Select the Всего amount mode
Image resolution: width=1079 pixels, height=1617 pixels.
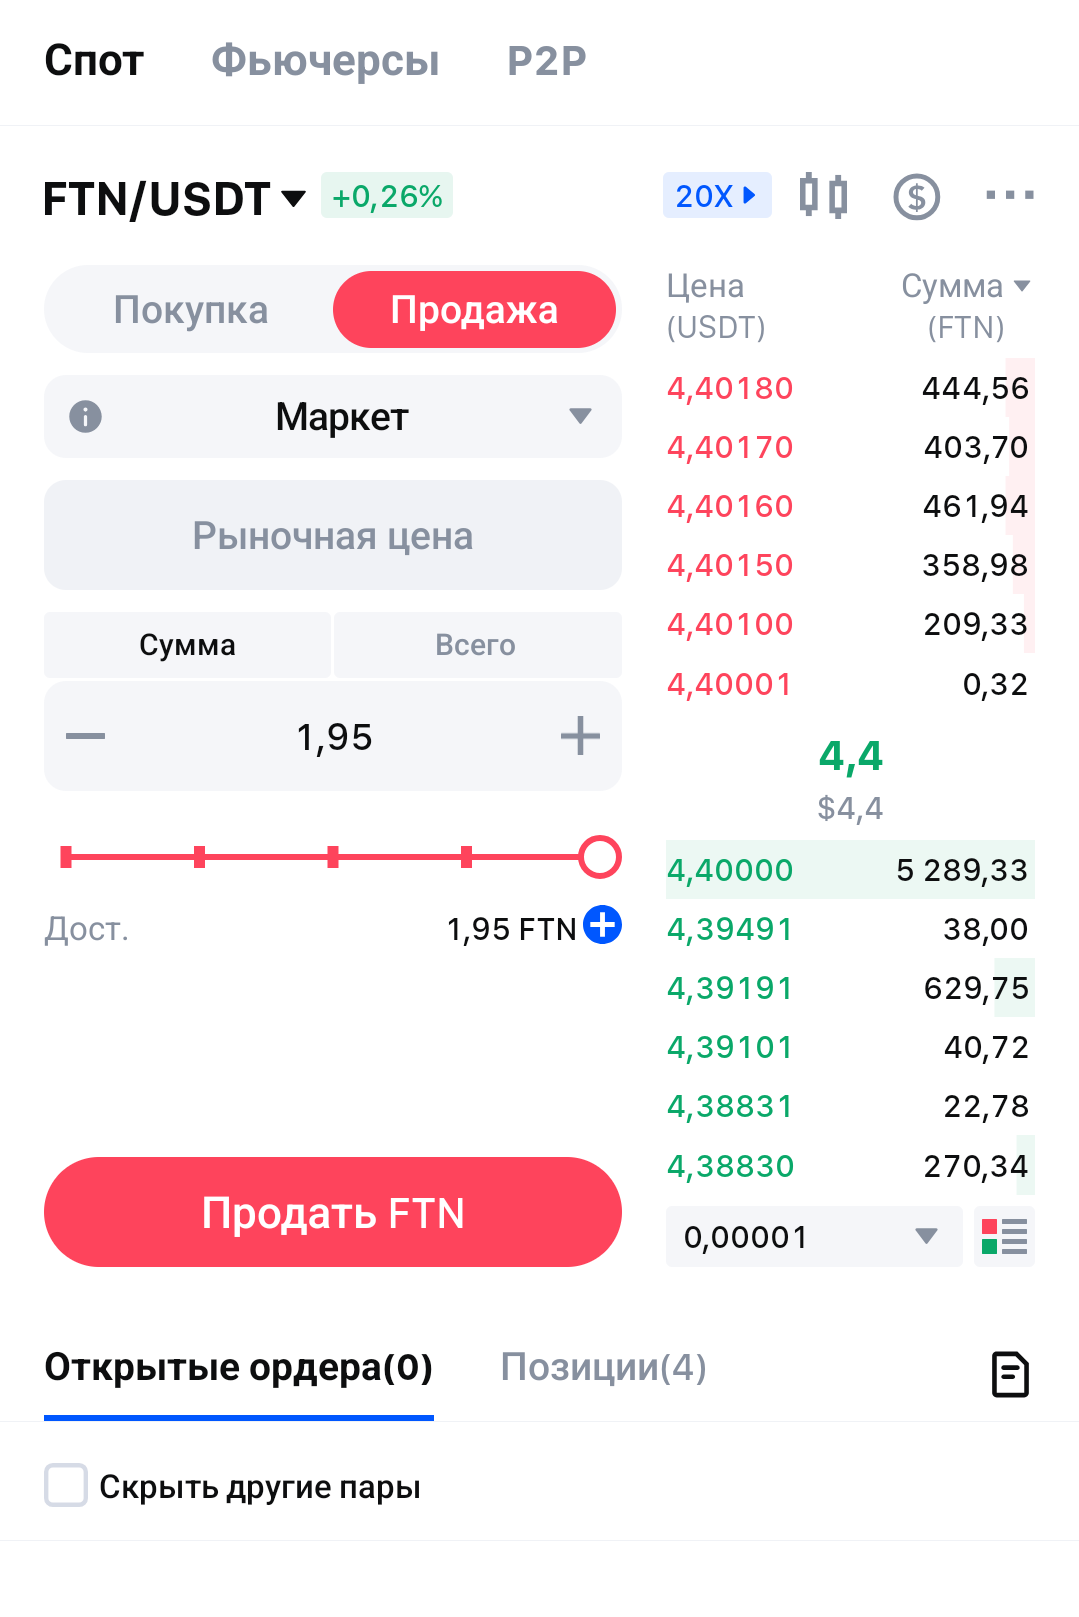coord(476,645)
